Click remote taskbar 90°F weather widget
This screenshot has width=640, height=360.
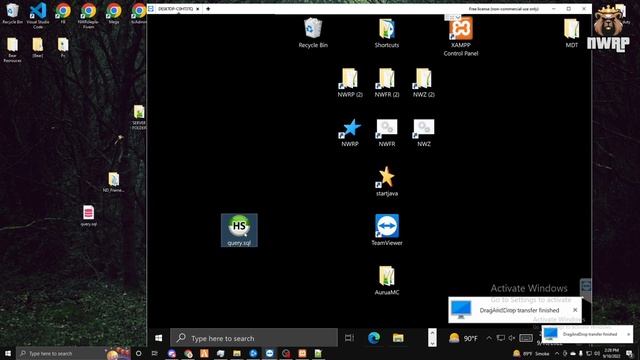coord(463,338)
